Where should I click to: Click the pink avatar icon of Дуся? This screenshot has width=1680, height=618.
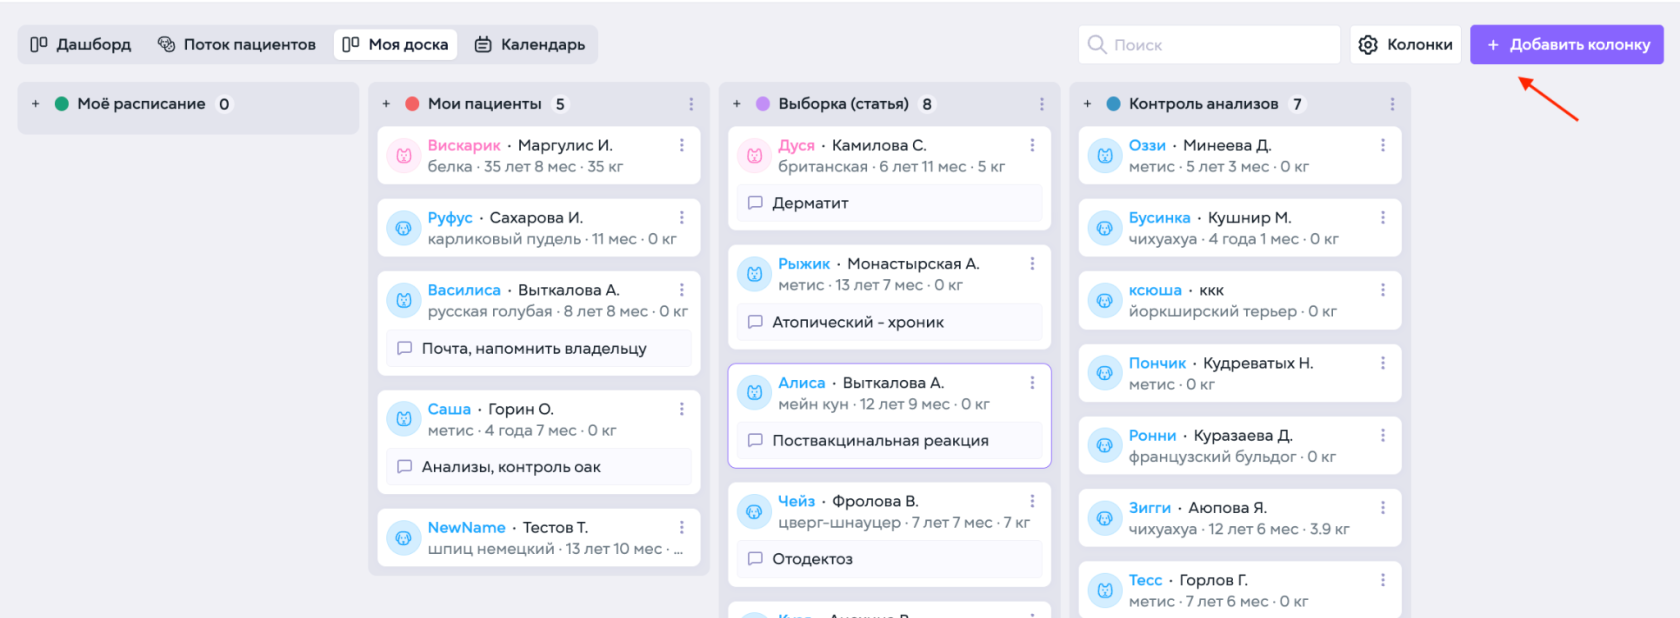tap(755, 156)
